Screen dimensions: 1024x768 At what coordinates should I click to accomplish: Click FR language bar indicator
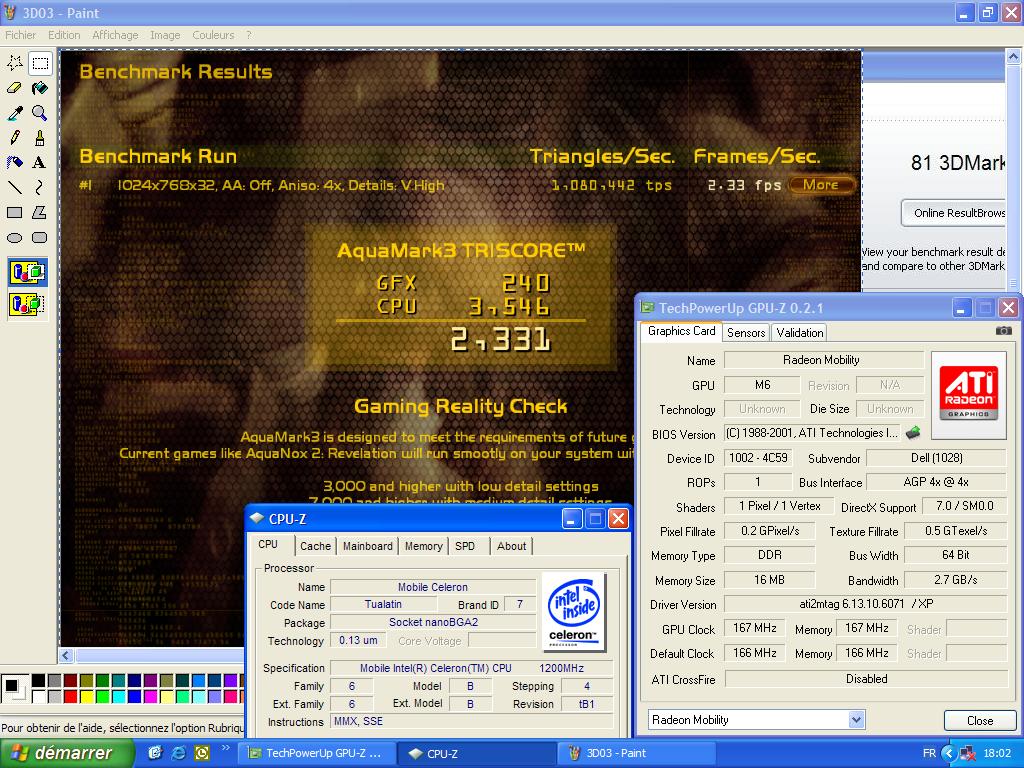pyautogui.click(x=929, y=753)
